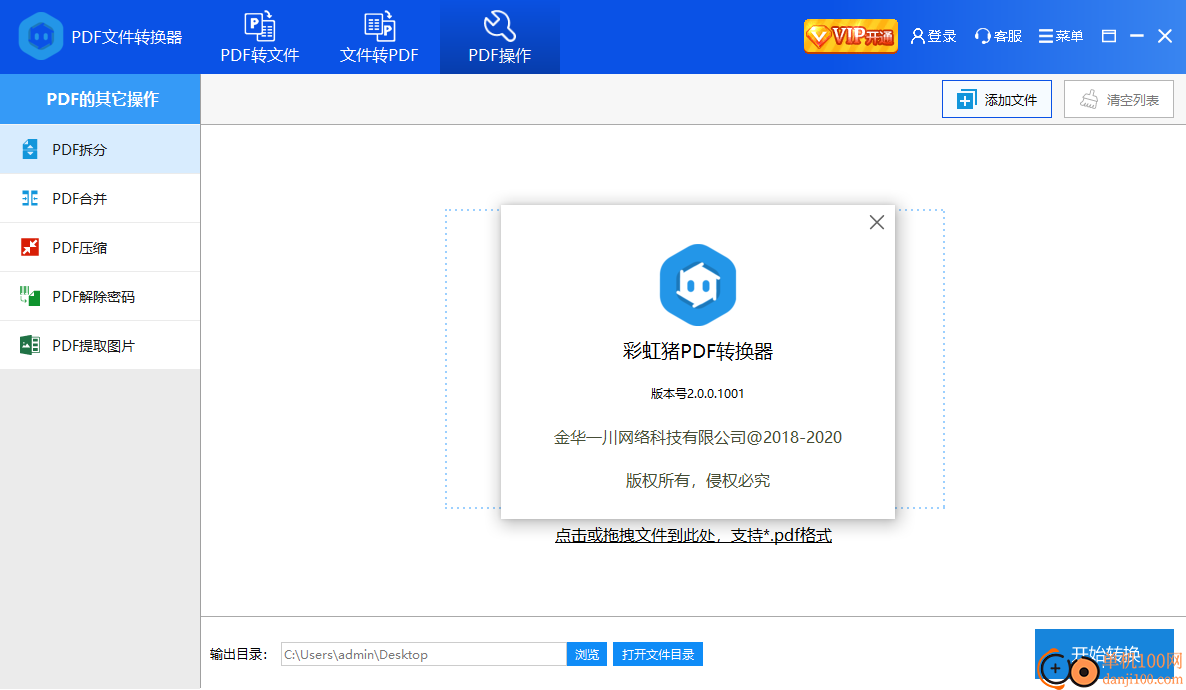This screenshot has width=1186, height=690.
Task: Click the 打开文件目录 button
Action: coord(658,654)
